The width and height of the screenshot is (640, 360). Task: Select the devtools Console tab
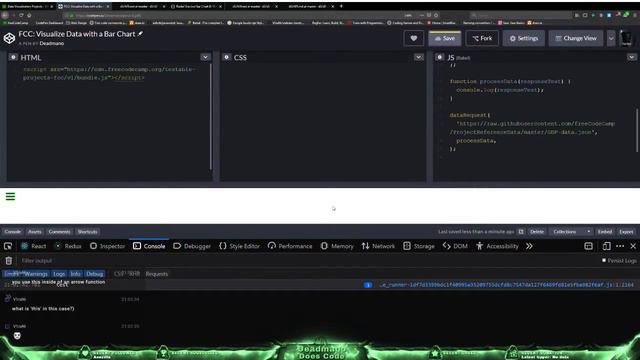point(149,246)
